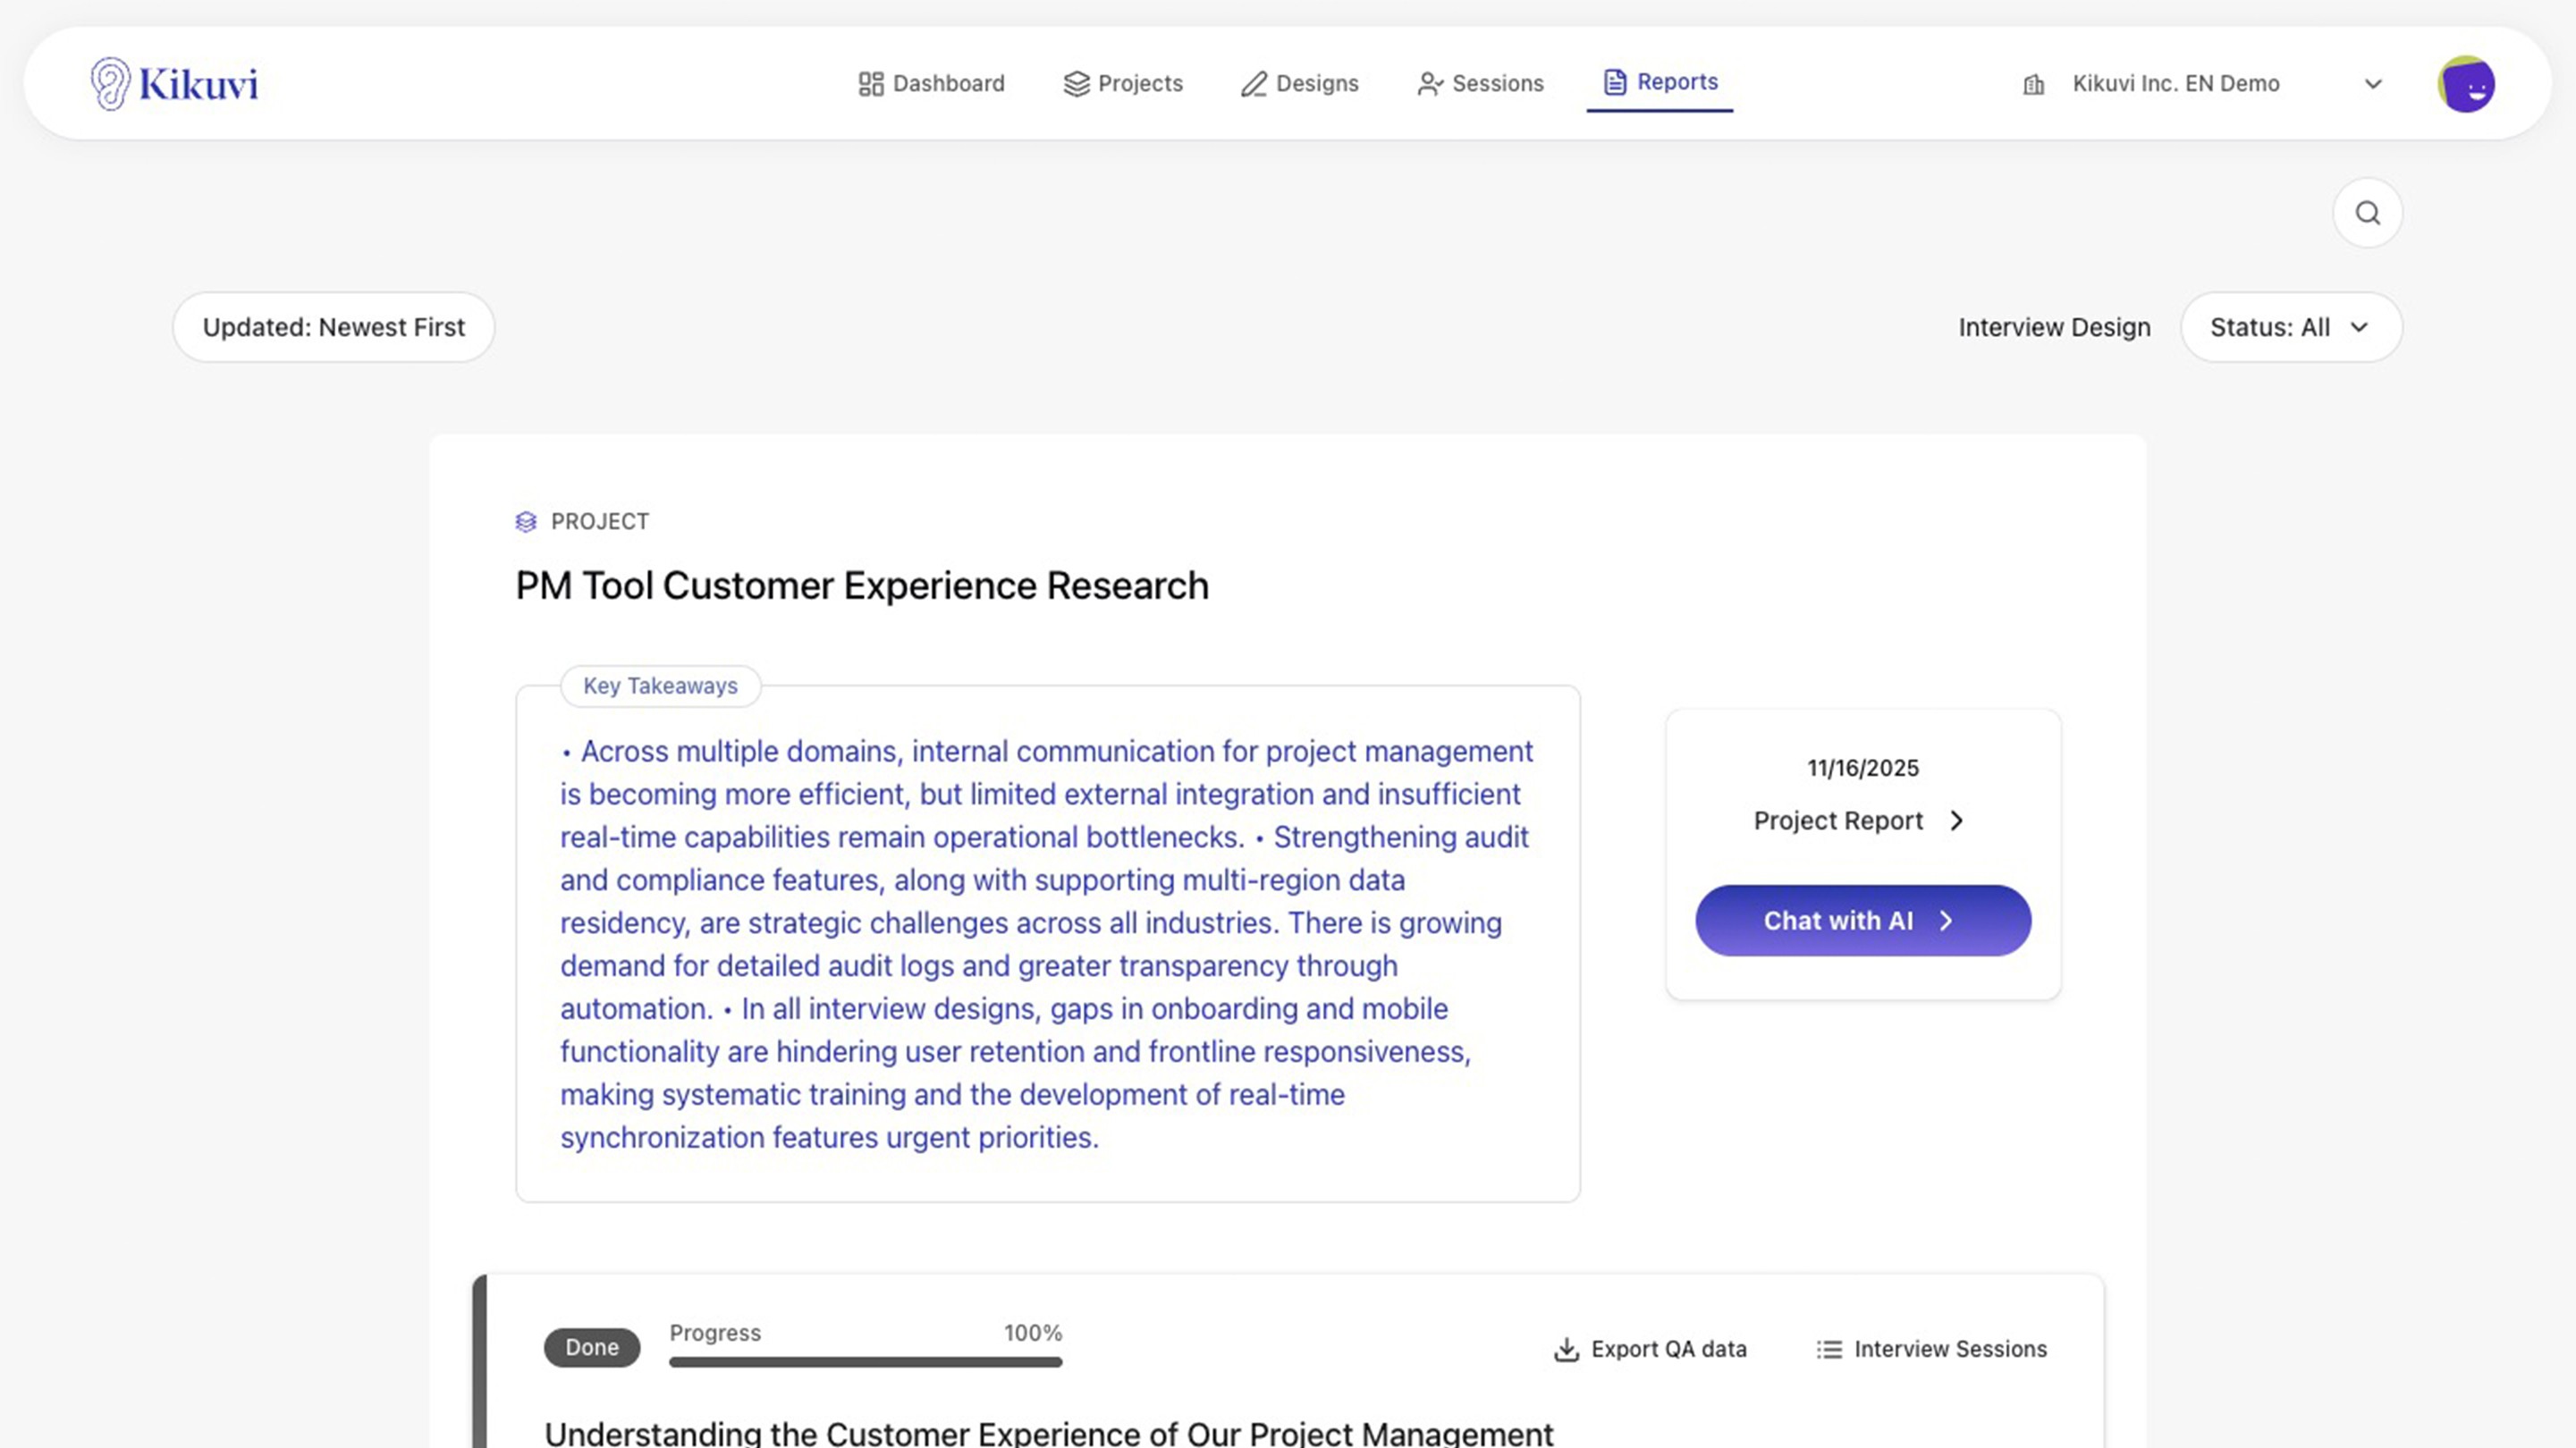Click the Interview Design filter label

click(2053, 327)
